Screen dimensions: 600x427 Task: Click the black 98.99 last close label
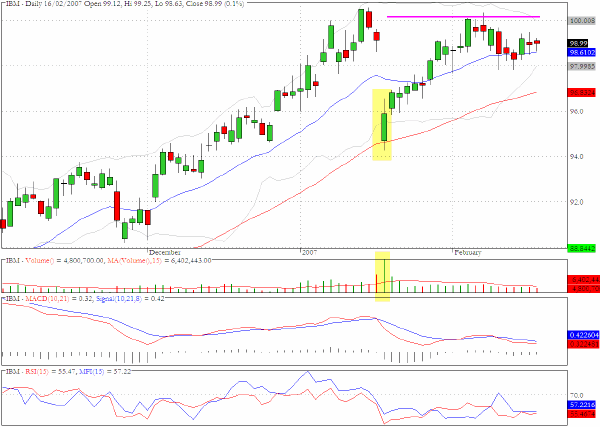pos(578,44)
